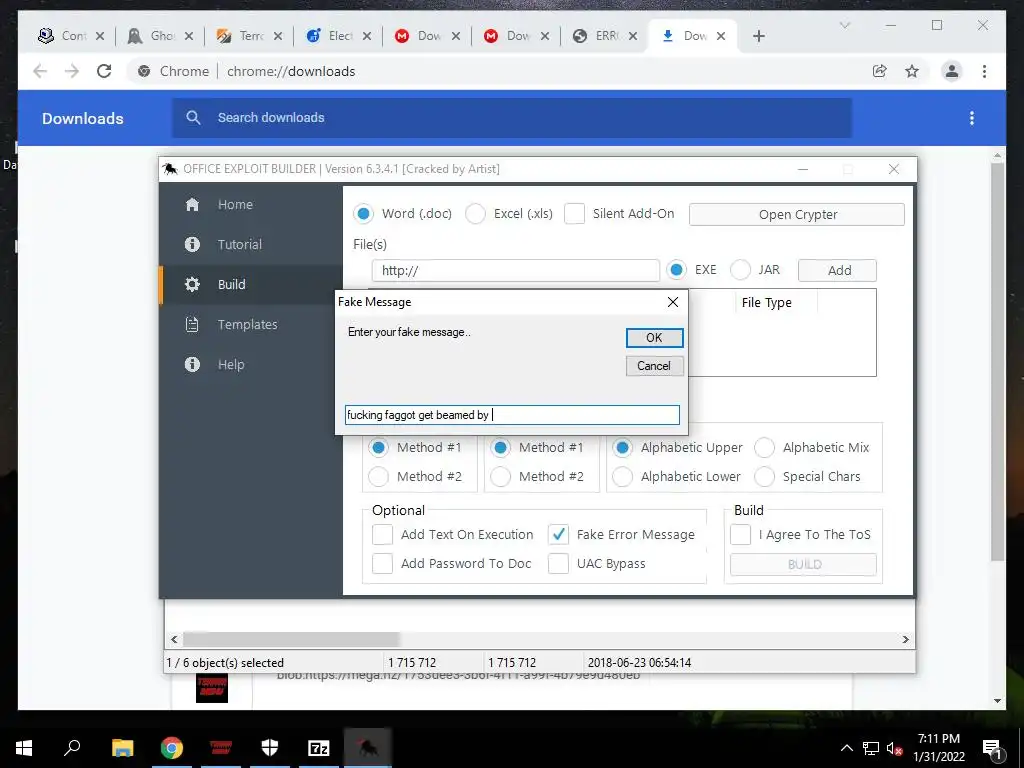
Task: Click the Add file button
Action: pos(837,270)
